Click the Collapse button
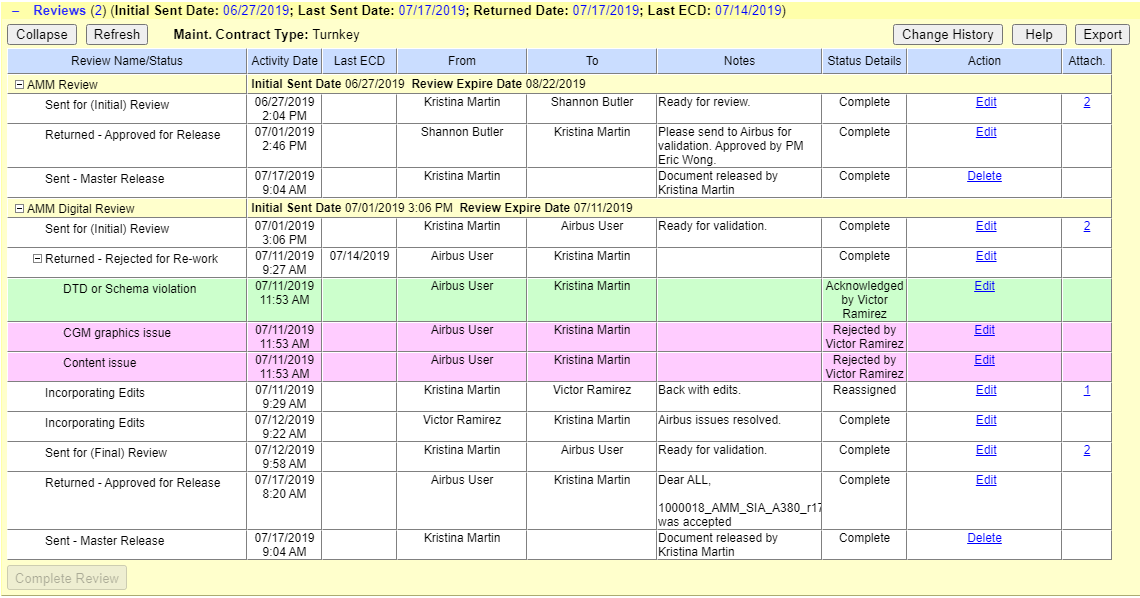The height and width of the screenshot is (598, 1140). 41,35
